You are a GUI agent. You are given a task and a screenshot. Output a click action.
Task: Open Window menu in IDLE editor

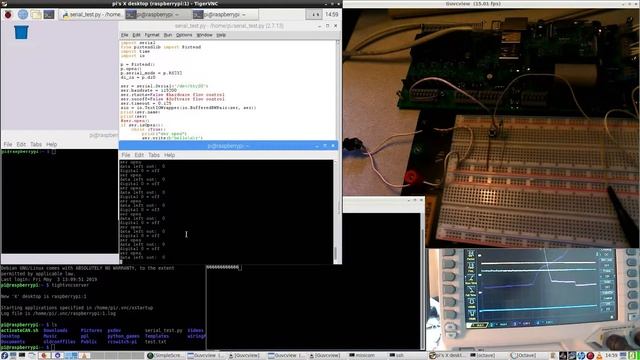point(204,35)
